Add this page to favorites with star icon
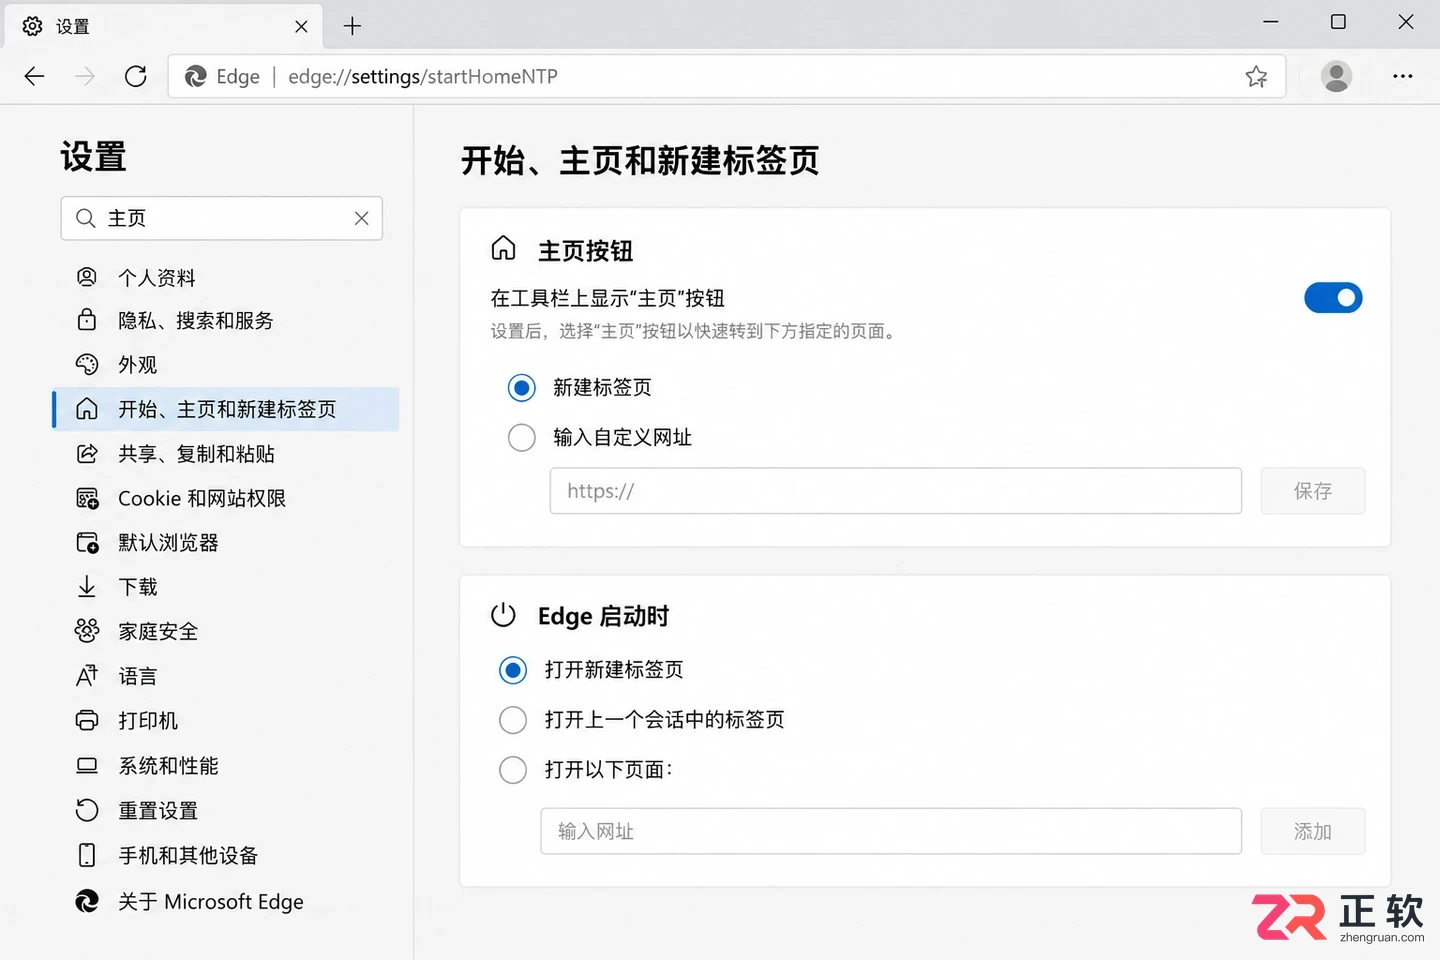 1257,76
